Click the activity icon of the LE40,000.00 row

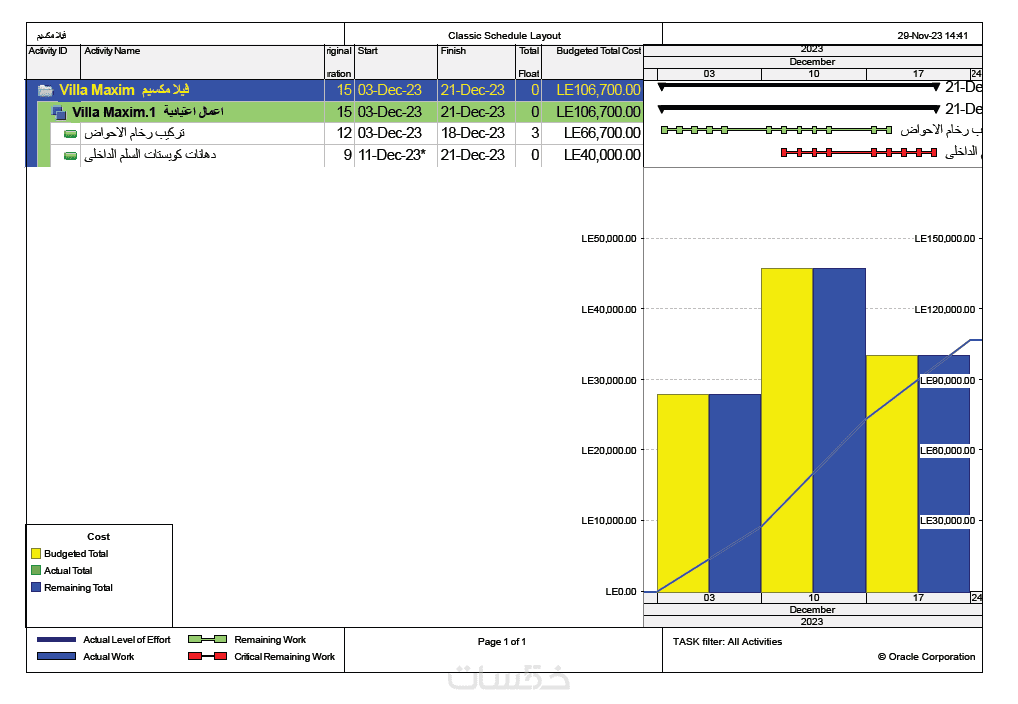71,156
